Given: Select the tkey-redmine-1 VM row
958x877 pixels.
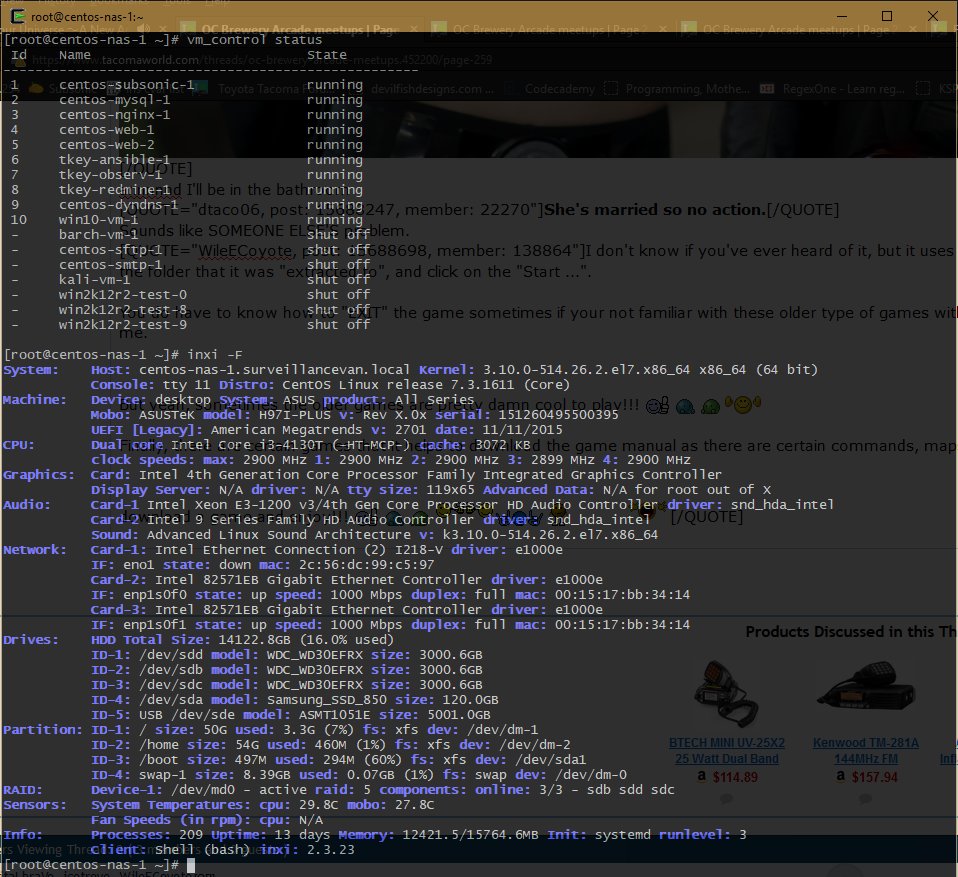Looking at the screenshot, I should point(186,189).
